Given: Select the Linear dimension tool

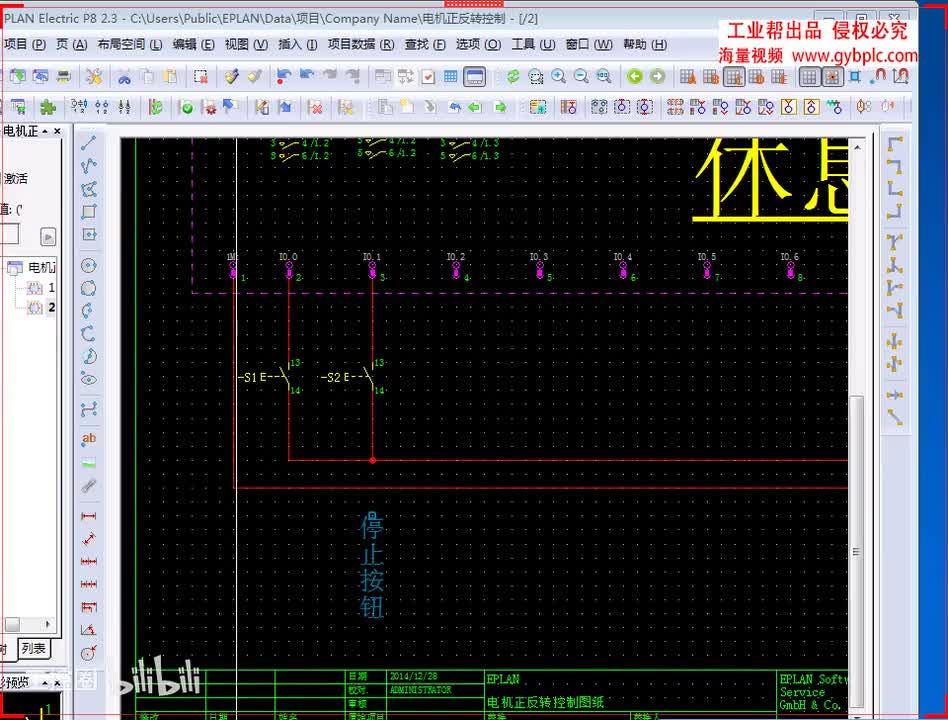Looking at the screenshot, I should tap(89, 516).
